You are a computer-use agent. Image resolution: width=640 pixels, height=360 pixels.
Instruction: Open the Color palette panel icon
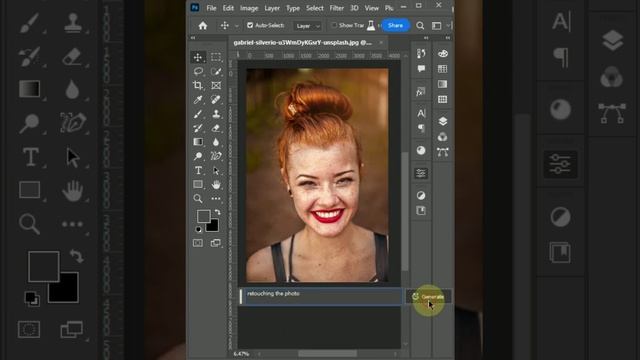(x=442, y=53)
